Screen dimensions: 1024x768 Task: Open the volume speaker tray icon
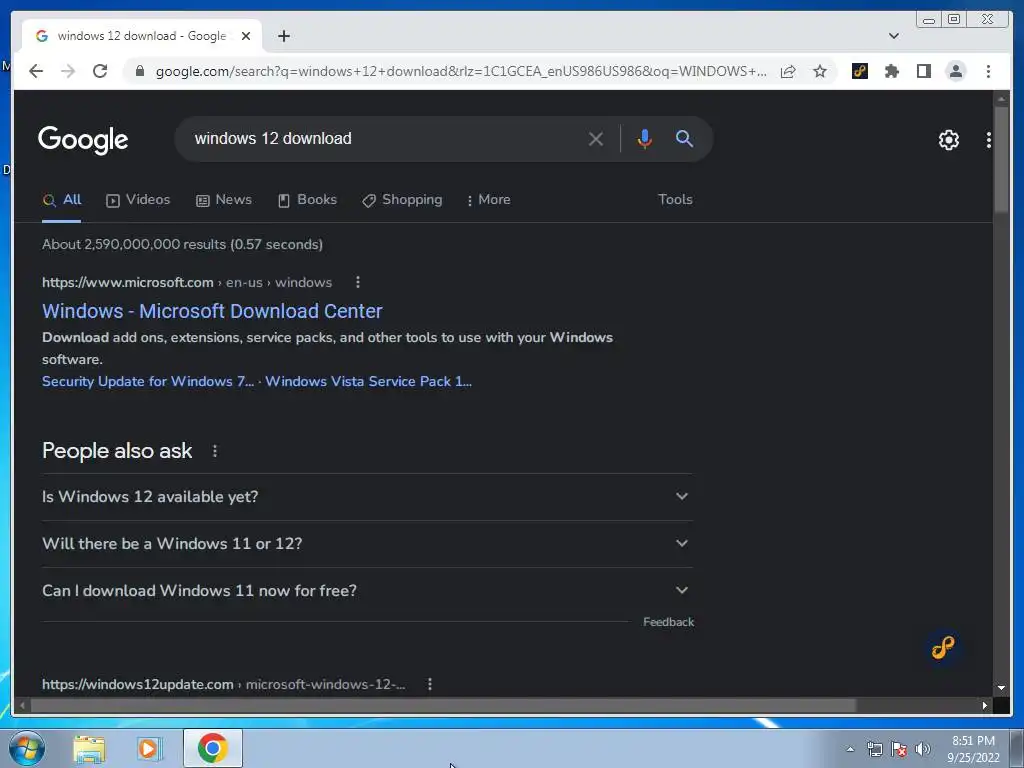pos(922,749)
